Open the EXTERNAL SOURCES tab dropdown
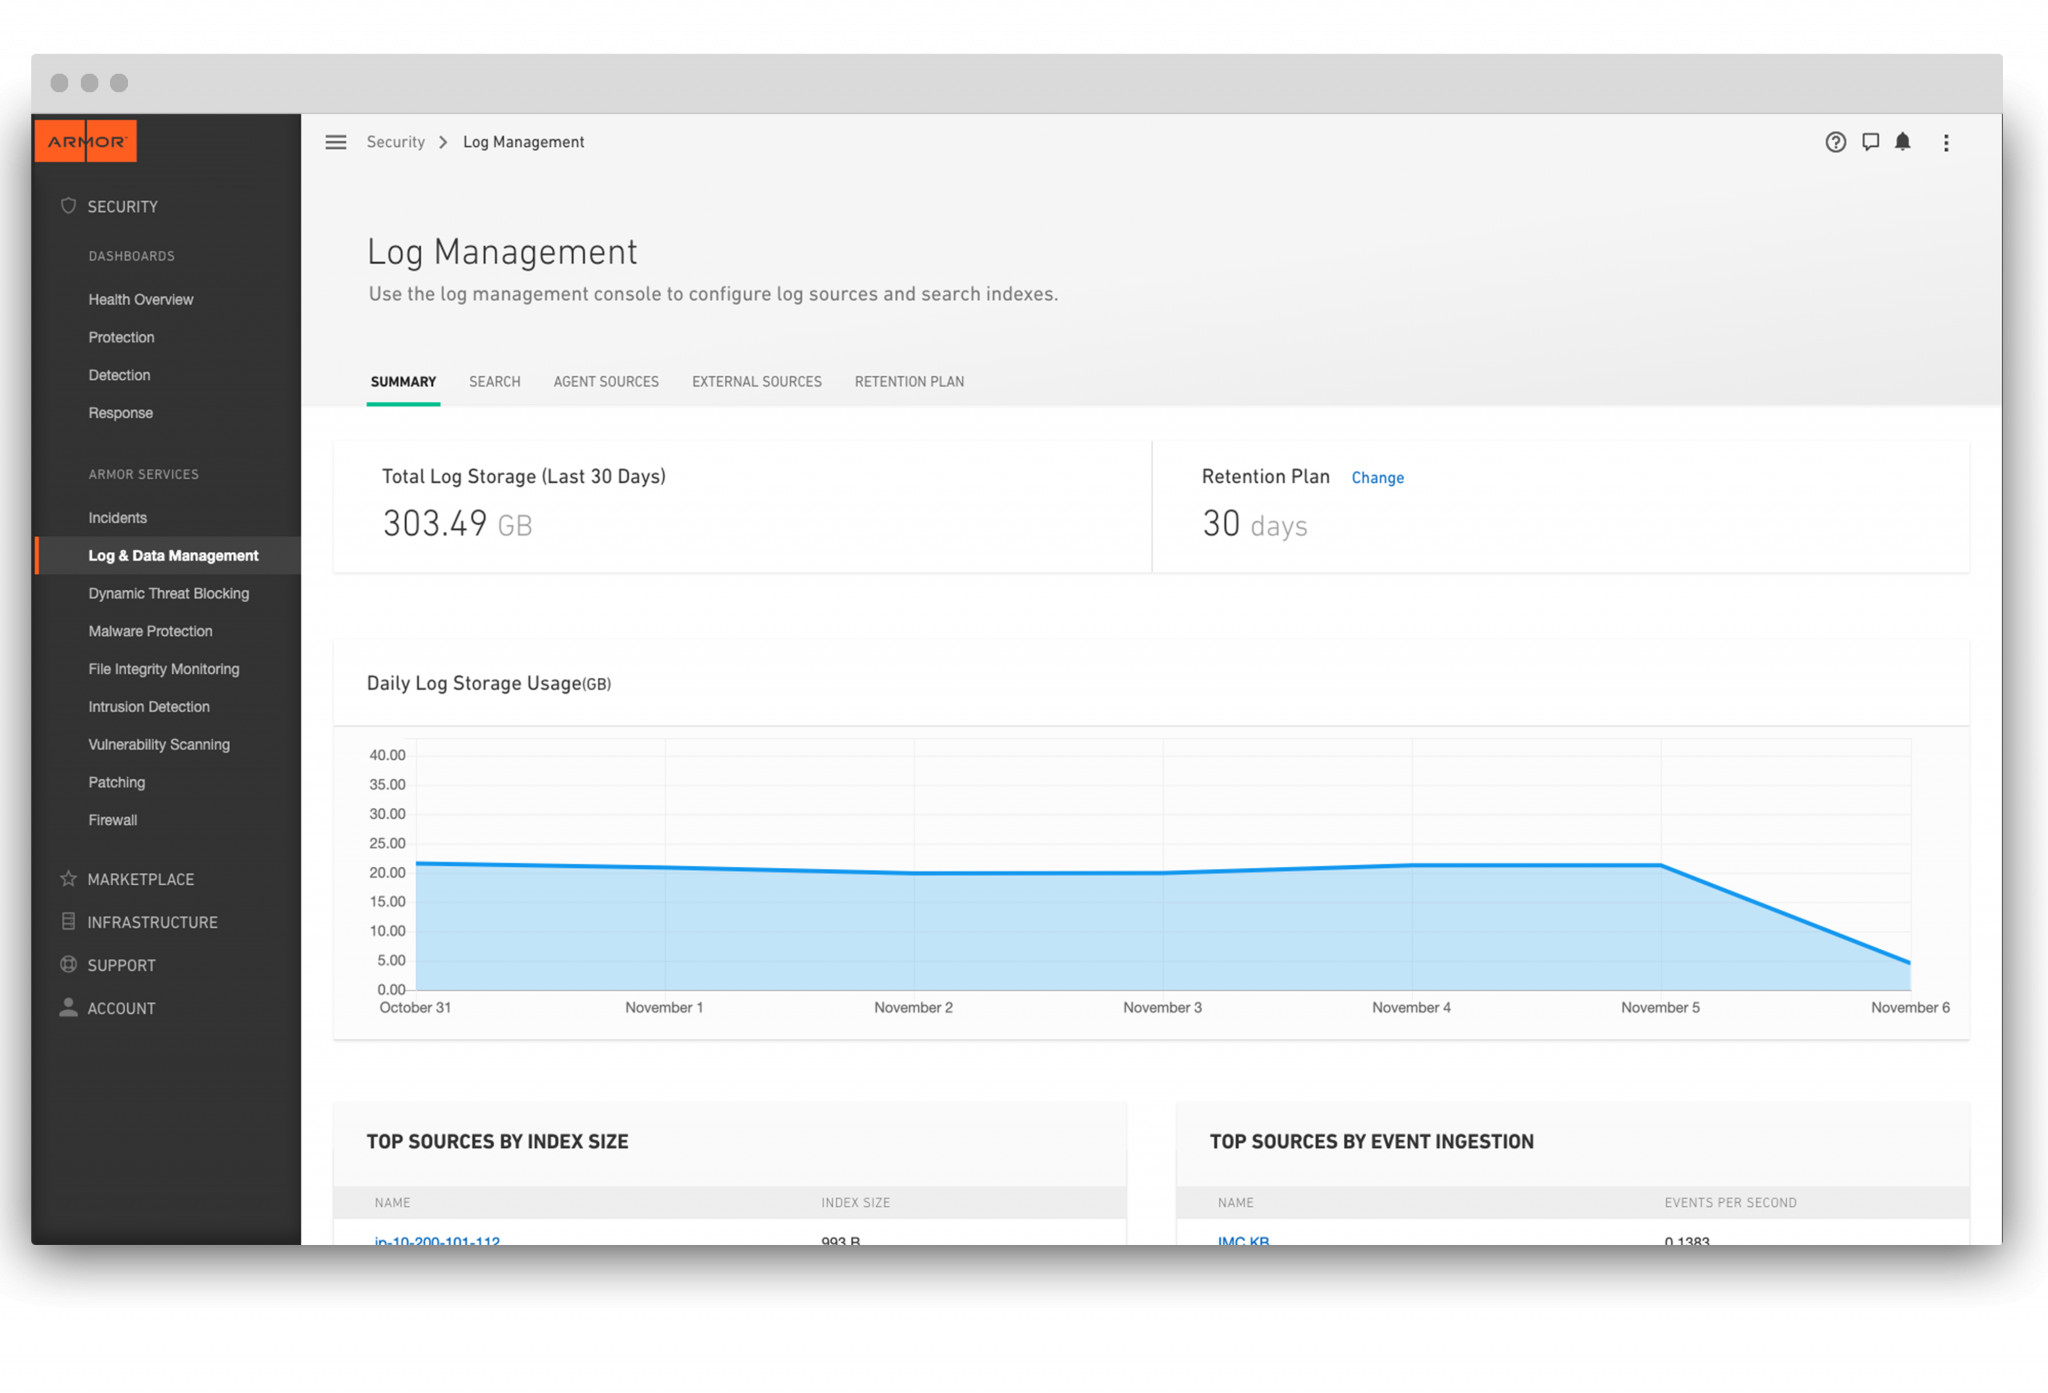2048x1393 pixels. click(x=755, y=381)
